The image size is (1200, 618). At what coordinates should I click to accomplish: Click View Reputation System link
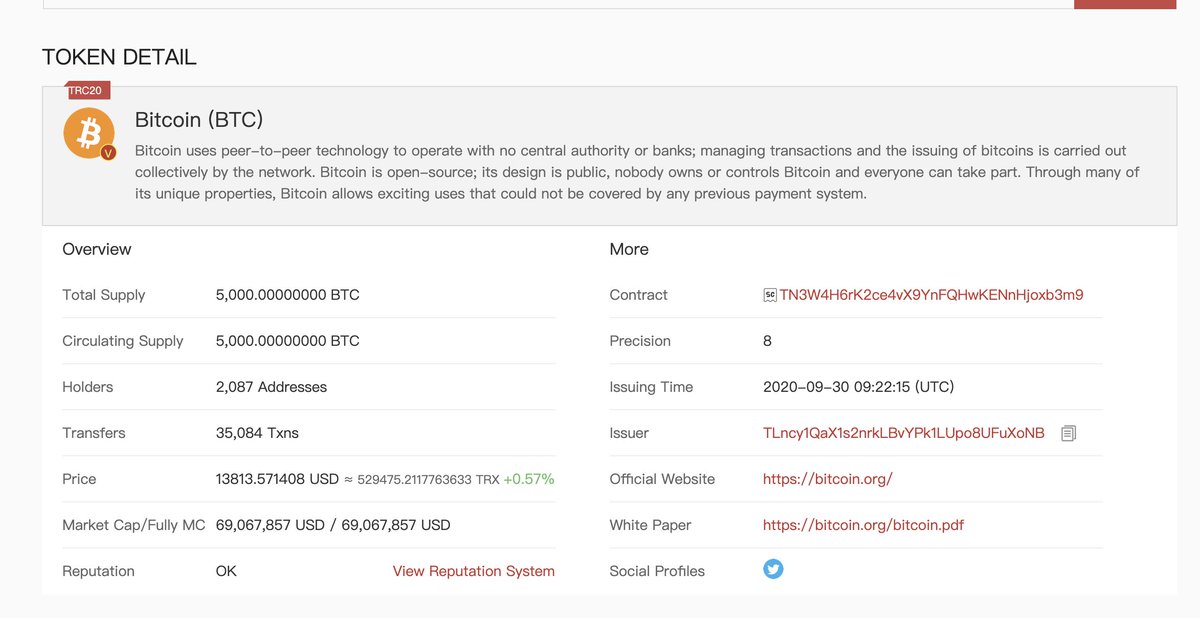click(x=474, y=571)
